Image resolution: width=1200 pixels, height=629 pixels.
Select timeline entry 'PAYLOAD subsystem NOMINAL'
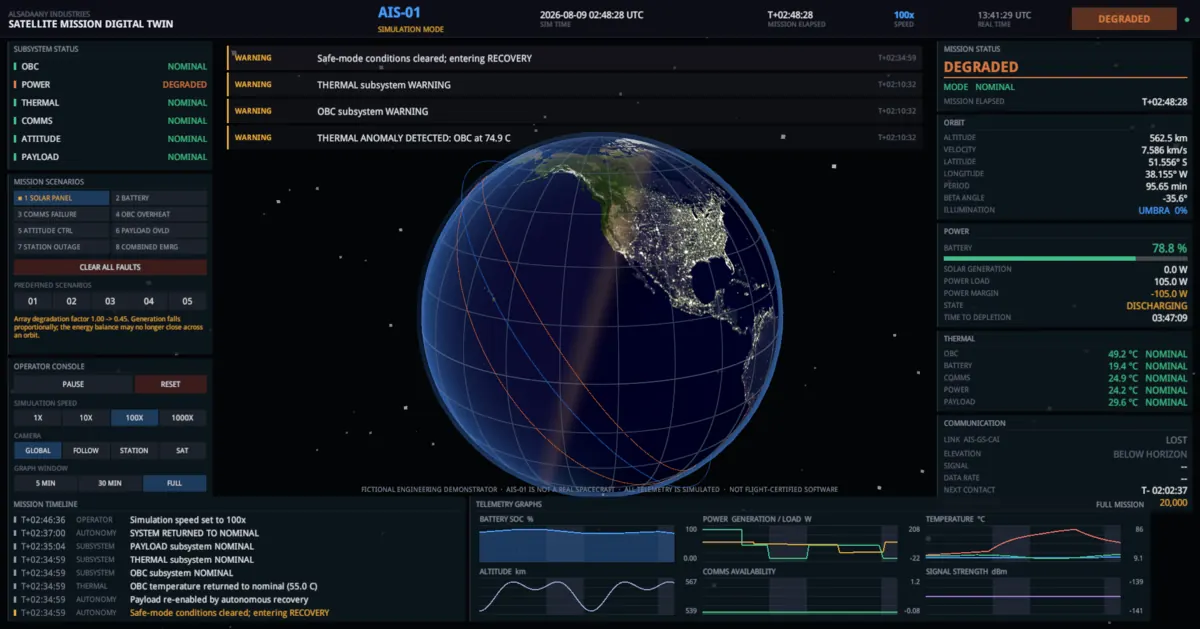192,546
